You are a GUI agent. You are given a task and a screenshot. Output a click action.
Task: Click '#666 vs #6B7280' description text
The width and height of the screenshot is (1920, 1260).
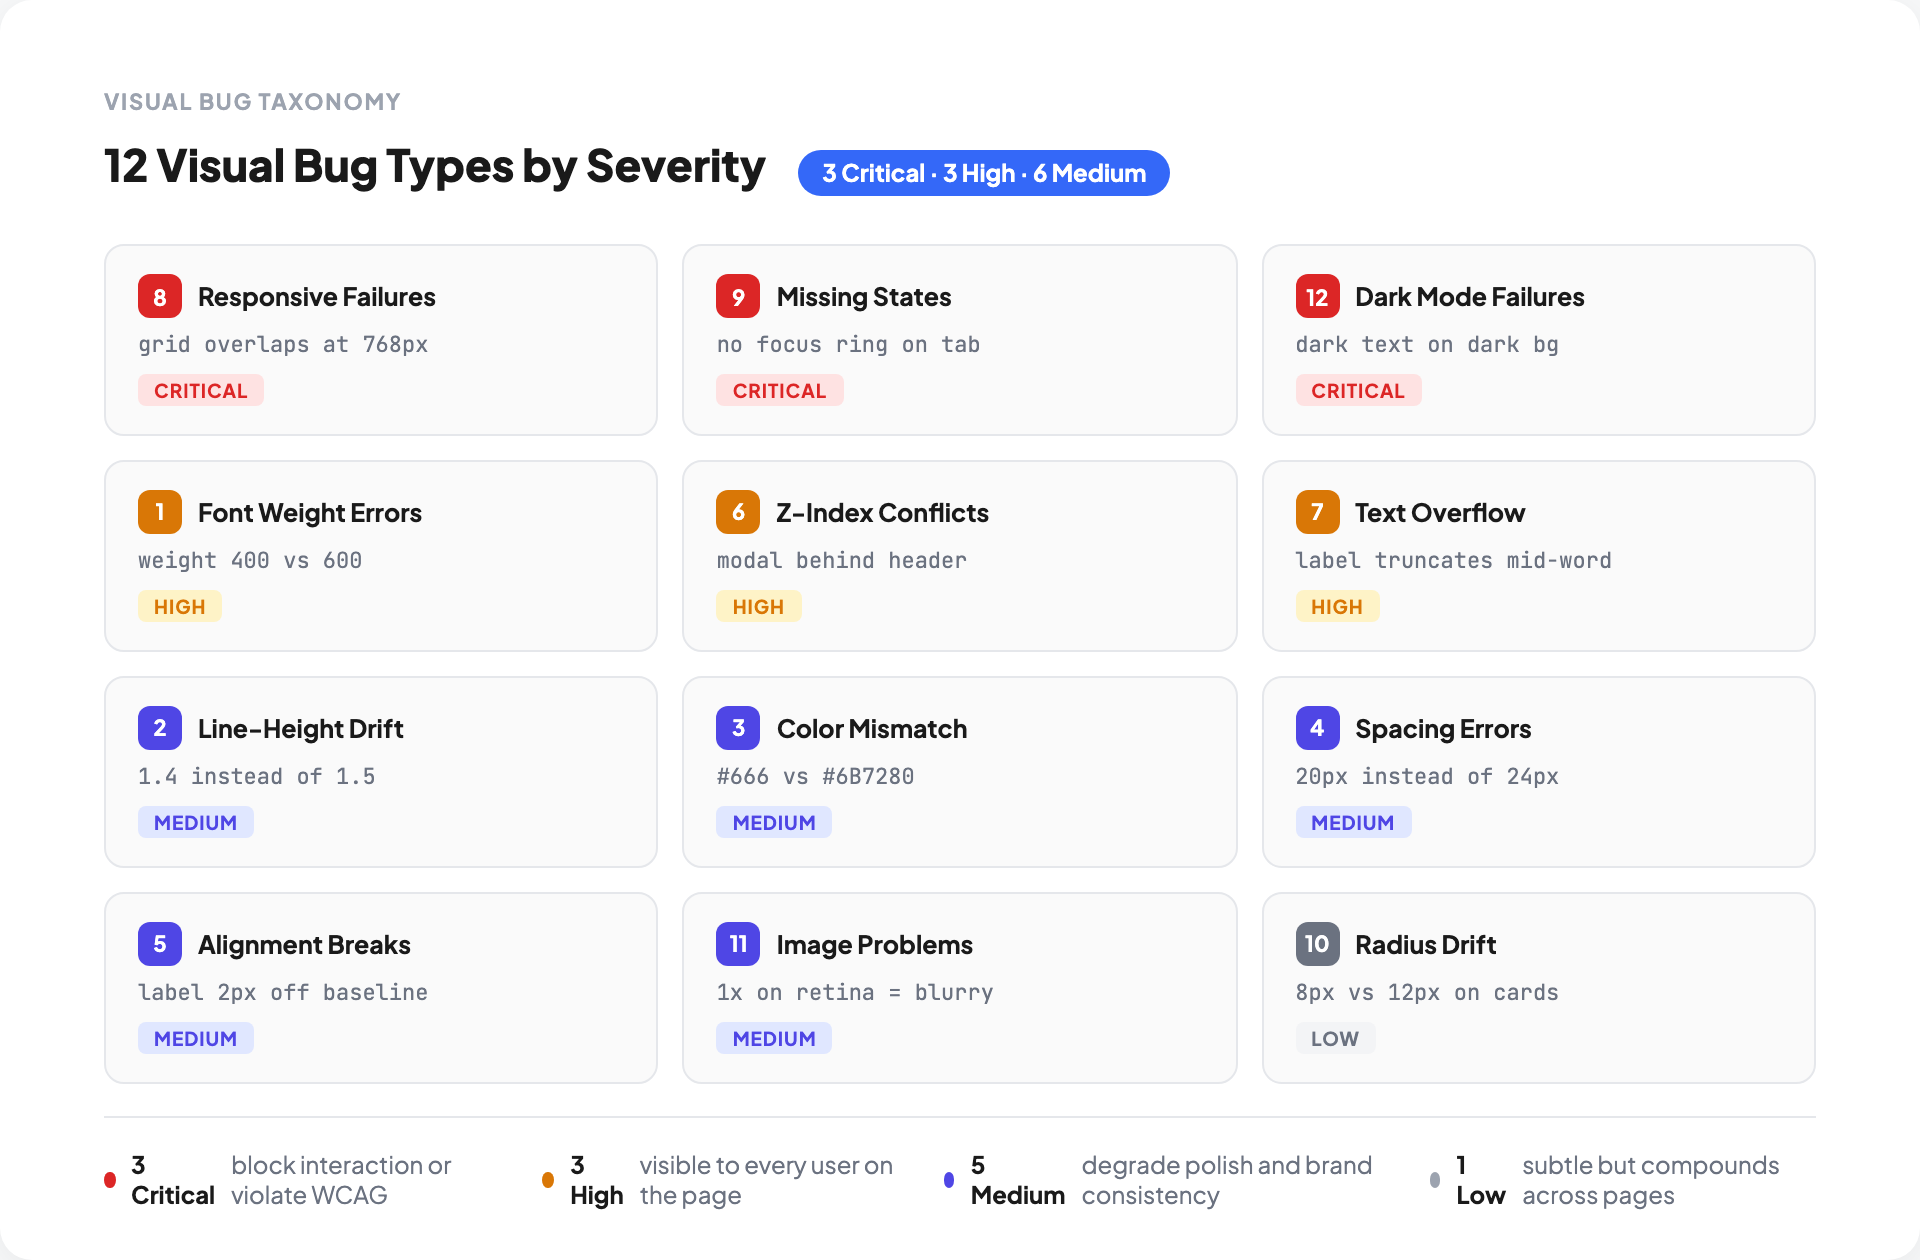pyautogui.click(x=815, y=776)
